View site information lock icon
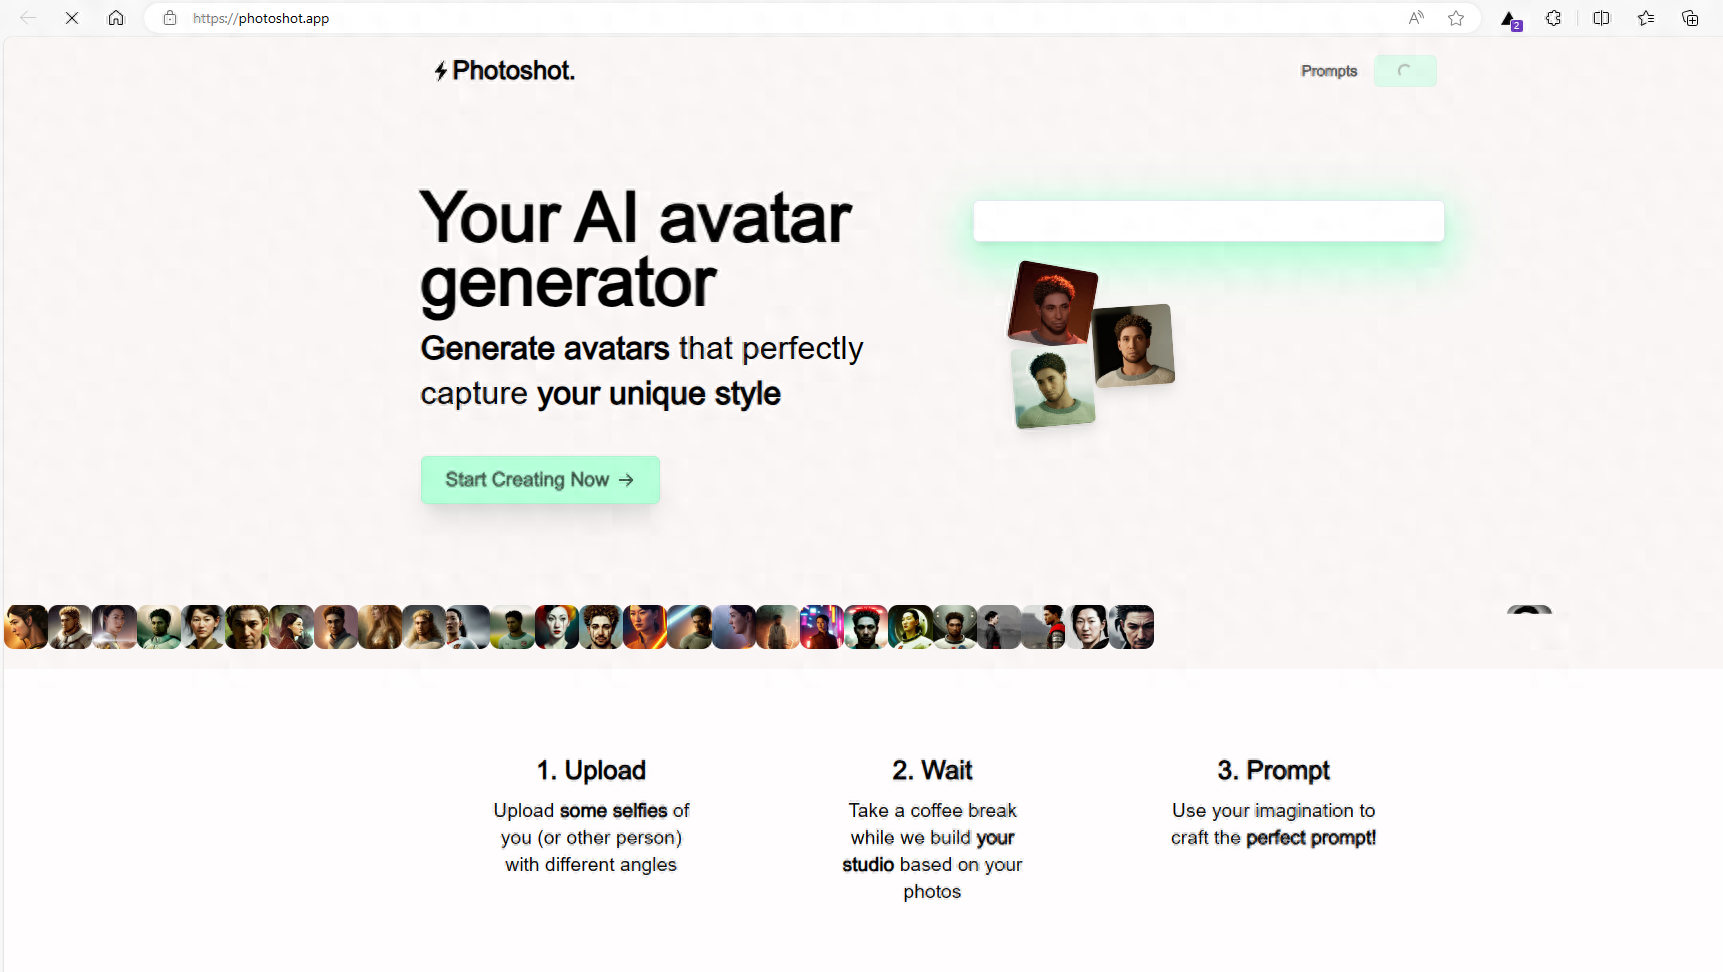Image resolution: width=1723 pixels, height=972 pixels. coord(170,18)
